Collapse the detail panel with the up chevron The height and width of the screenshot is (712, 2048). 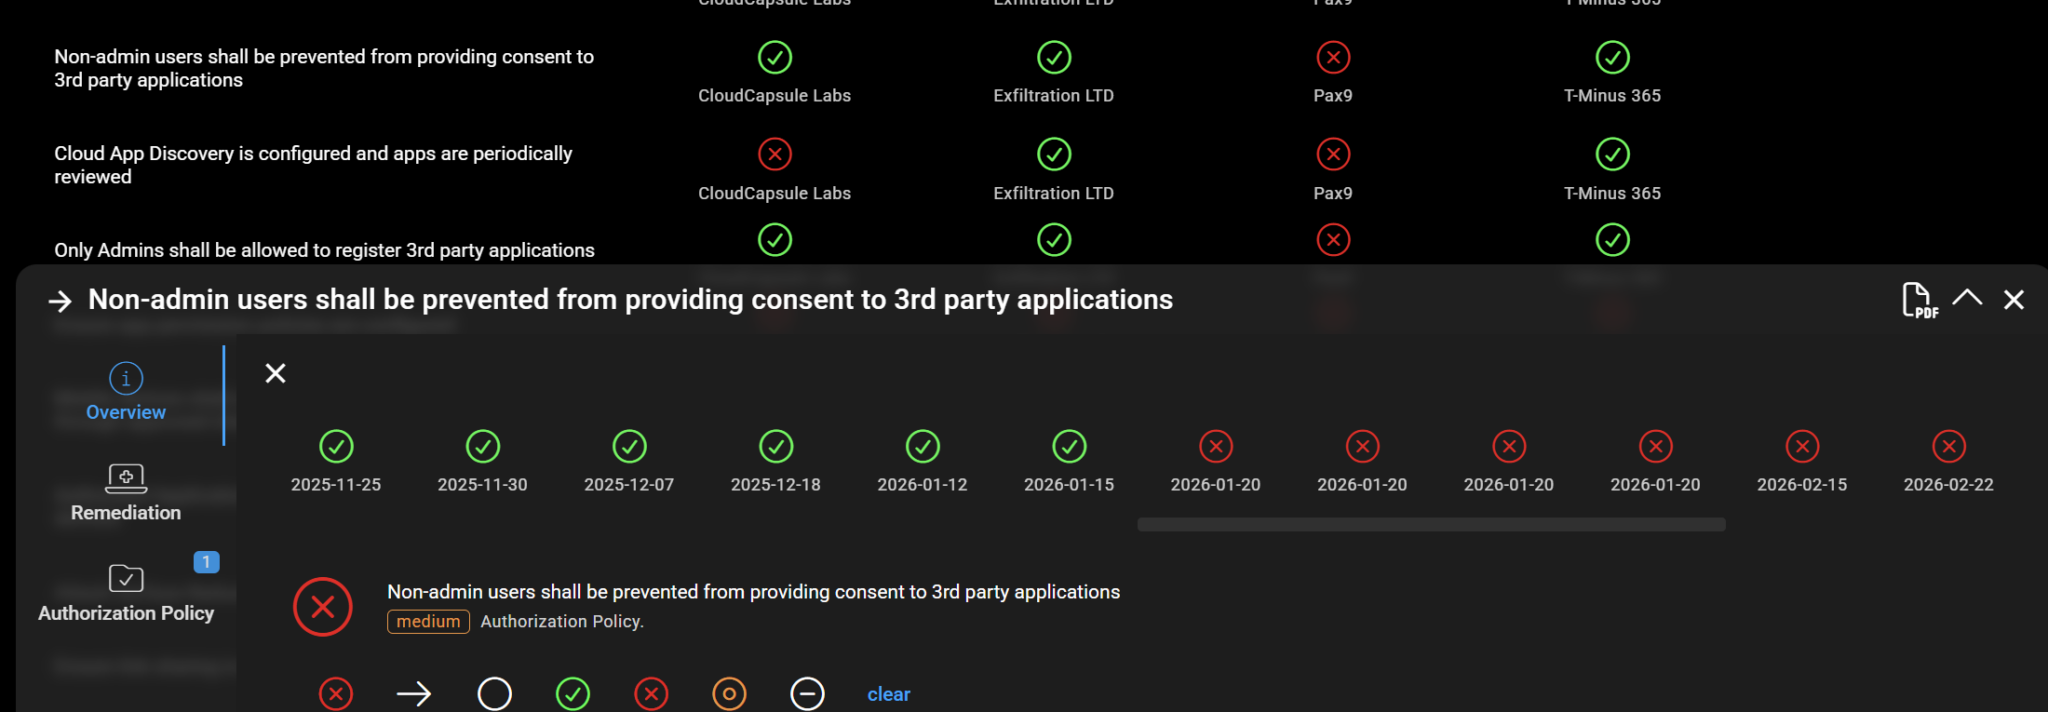pos(1967,298)
